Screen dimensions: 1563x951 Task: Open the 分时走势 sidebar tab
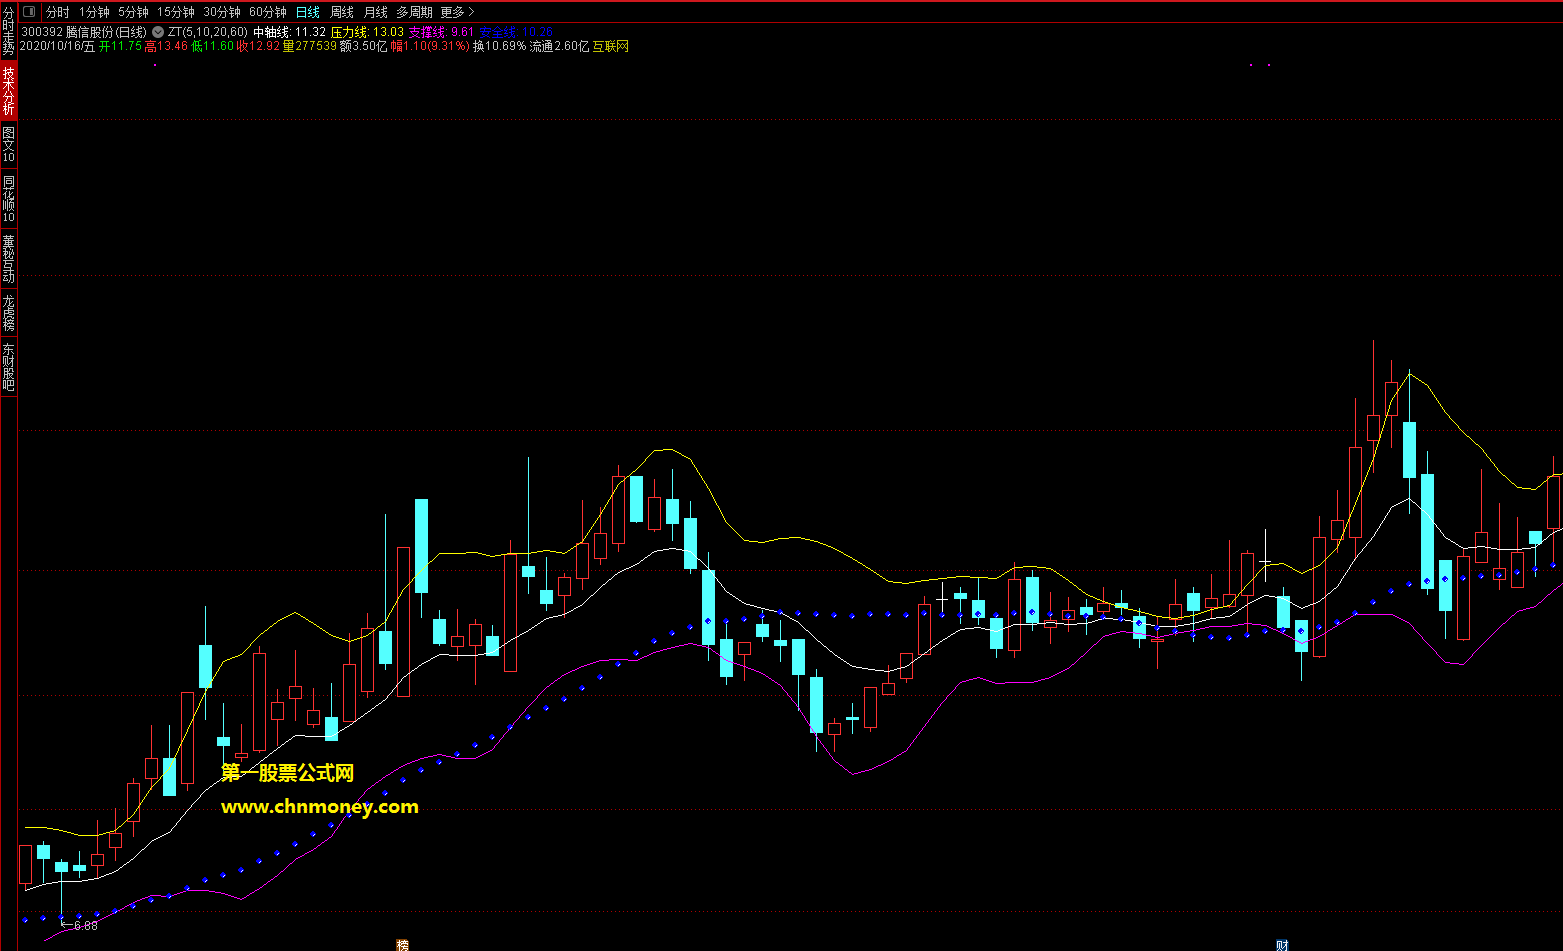[8, 30]
